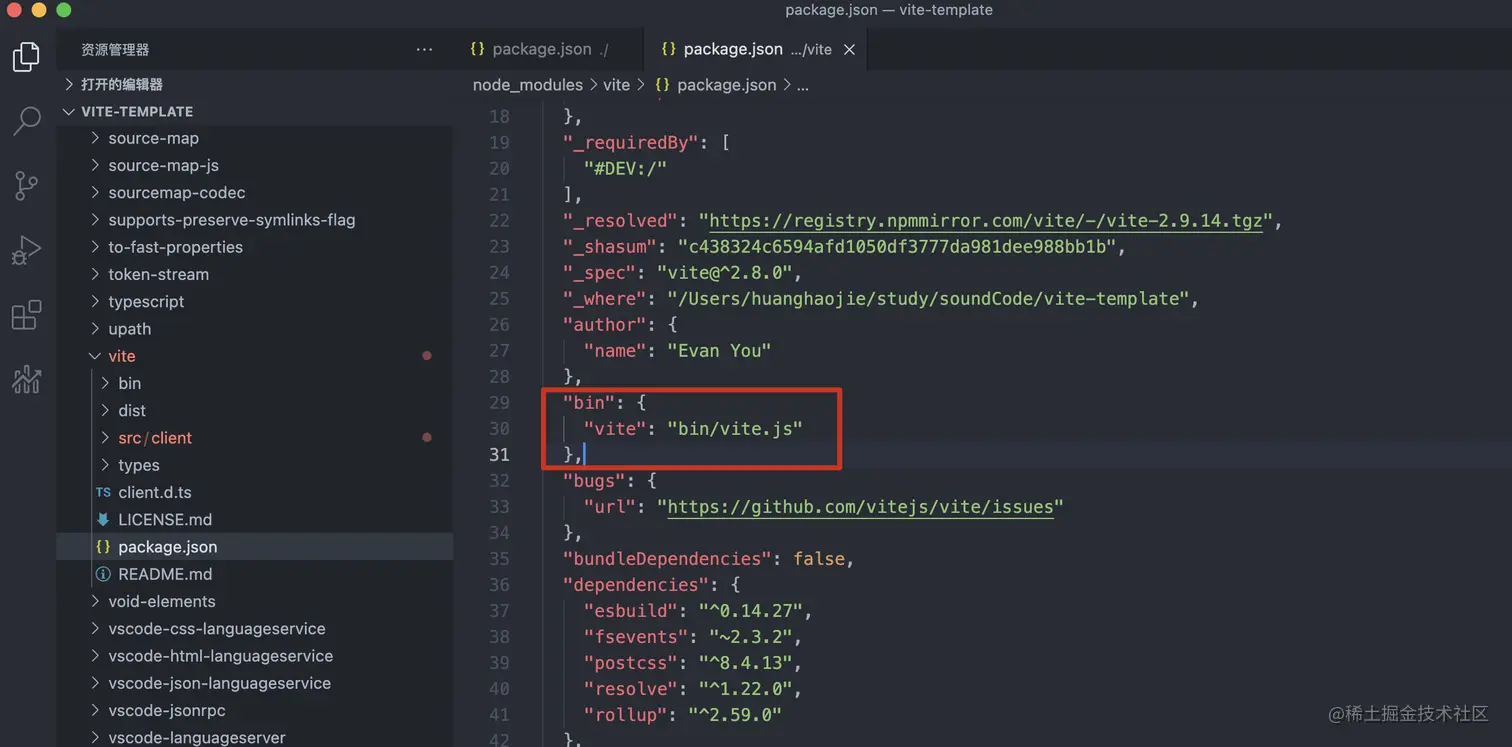This screenshot has height=747, width=1512.
Task: Open README.md in the file tree
Action: [165, 574]
